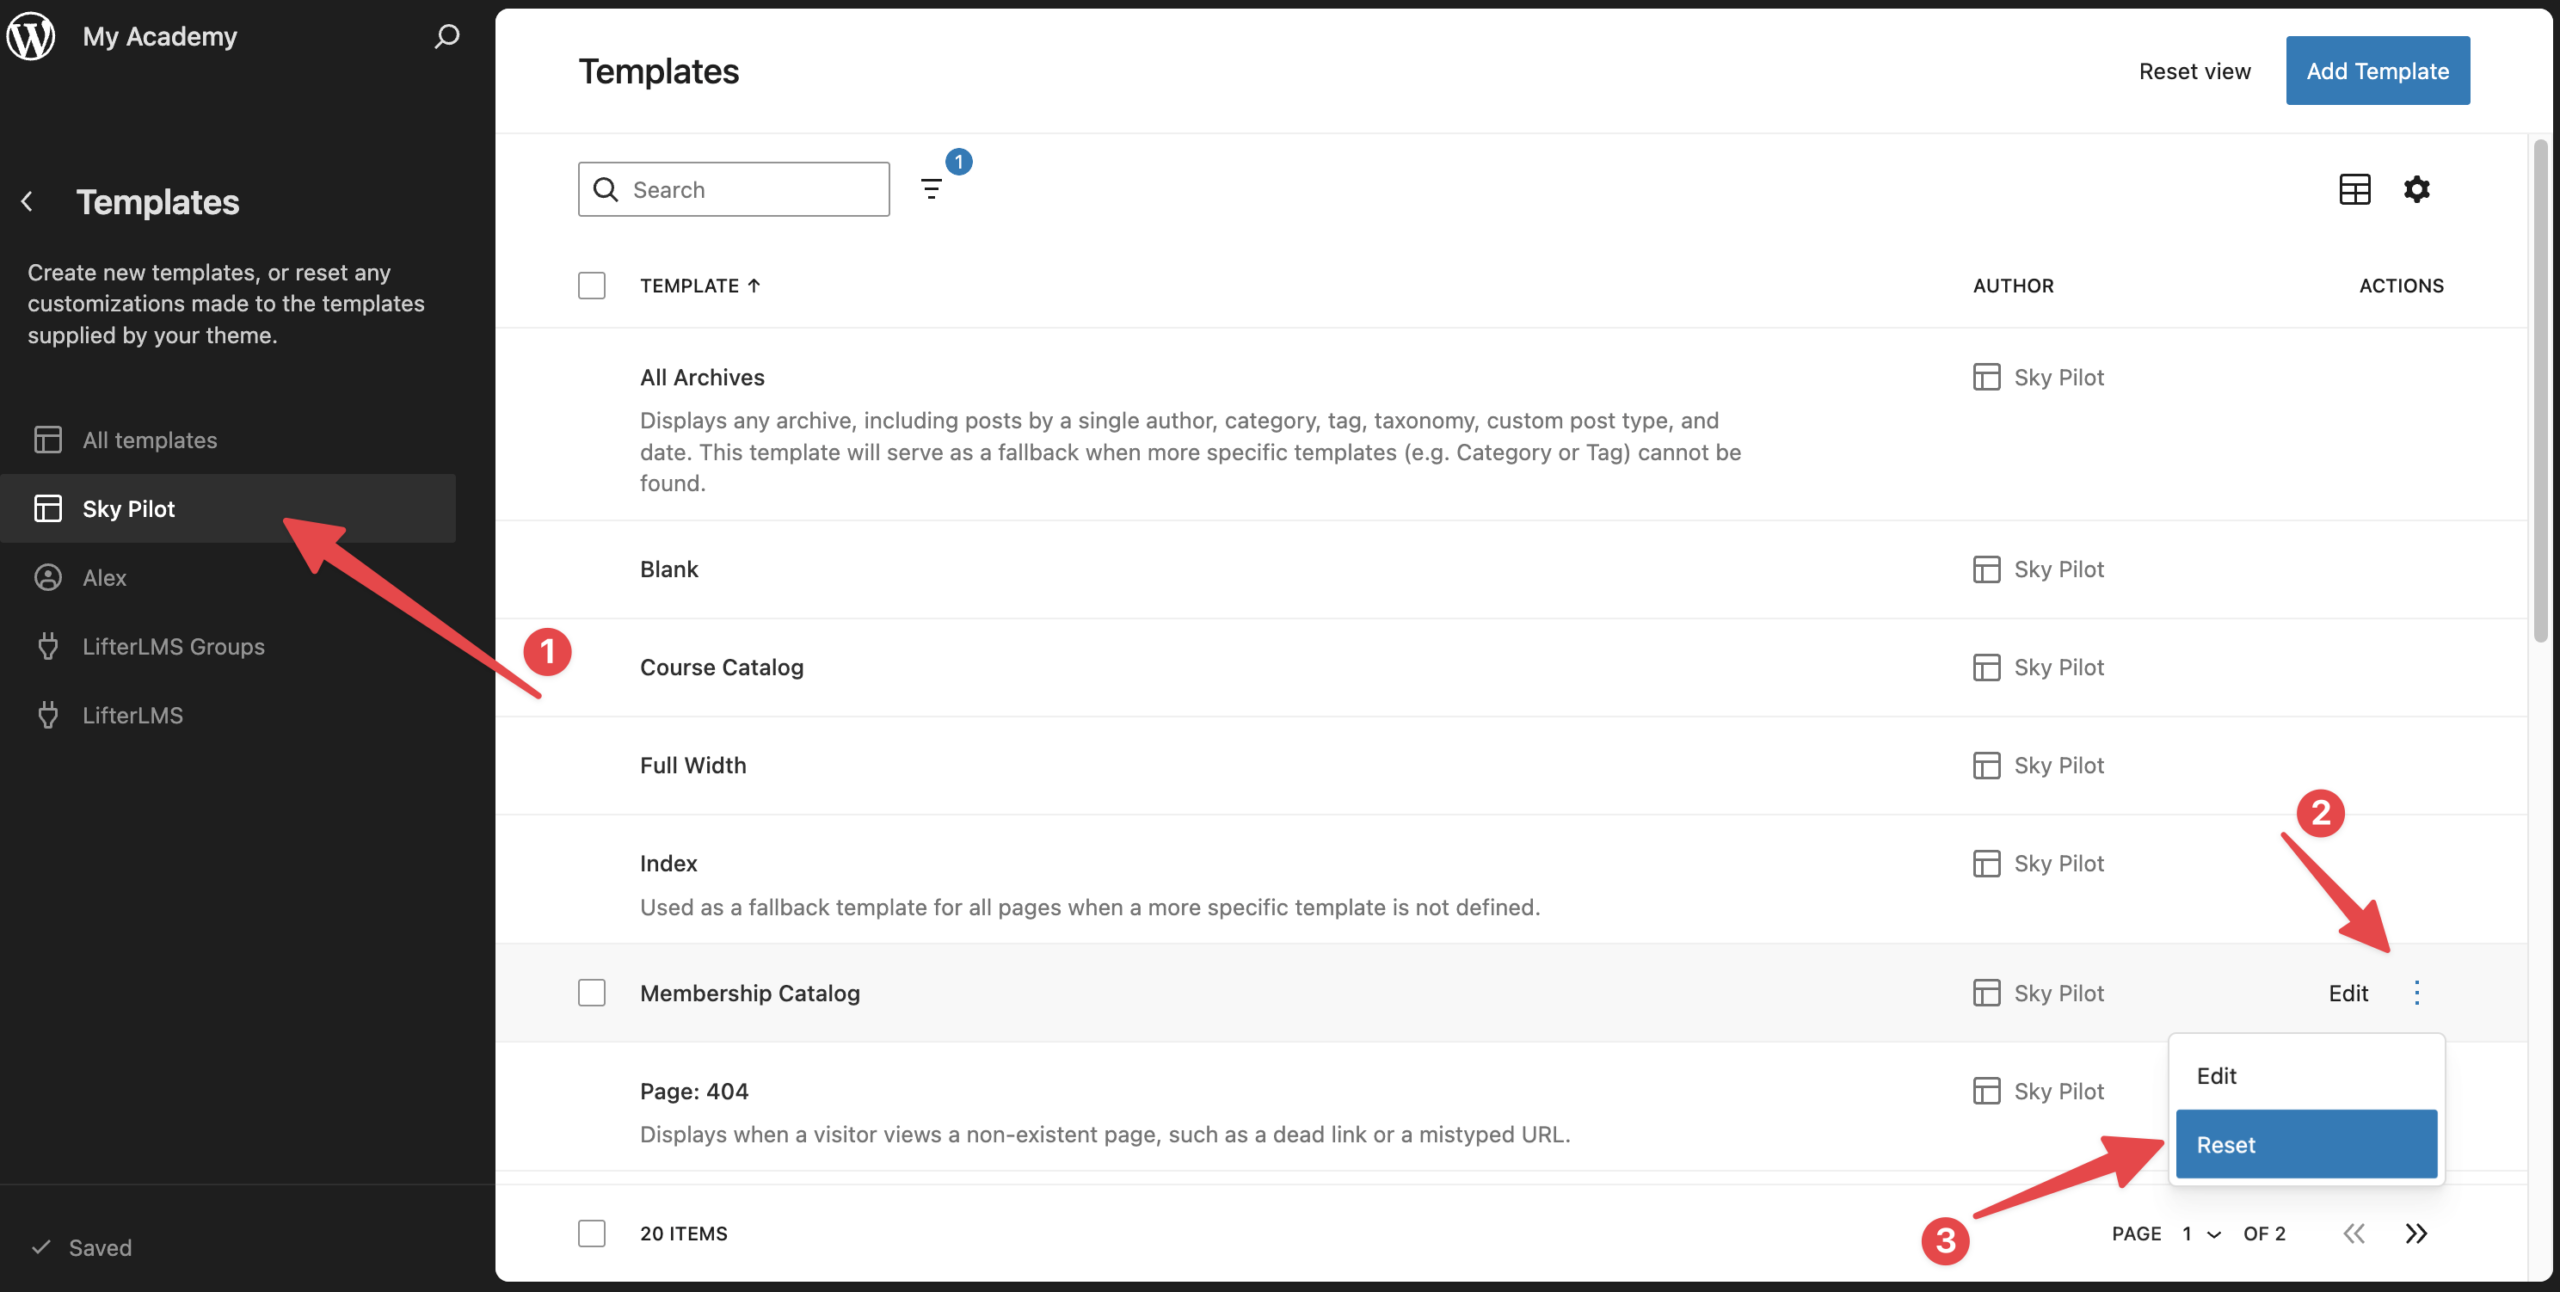This screenshot has width=2560, height=1292.
Task: Open the page number dropdown
Action: [2201, 1233]
